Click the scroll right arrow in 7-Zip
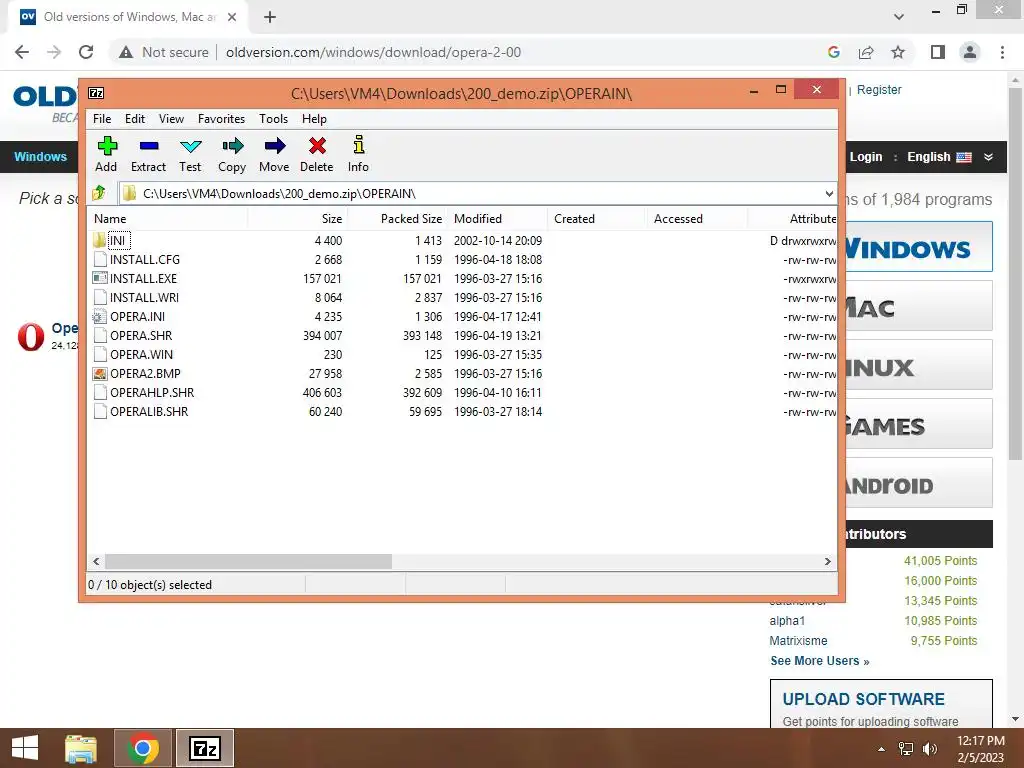This screenshot has height=768, width=1024. click(828, 562)
